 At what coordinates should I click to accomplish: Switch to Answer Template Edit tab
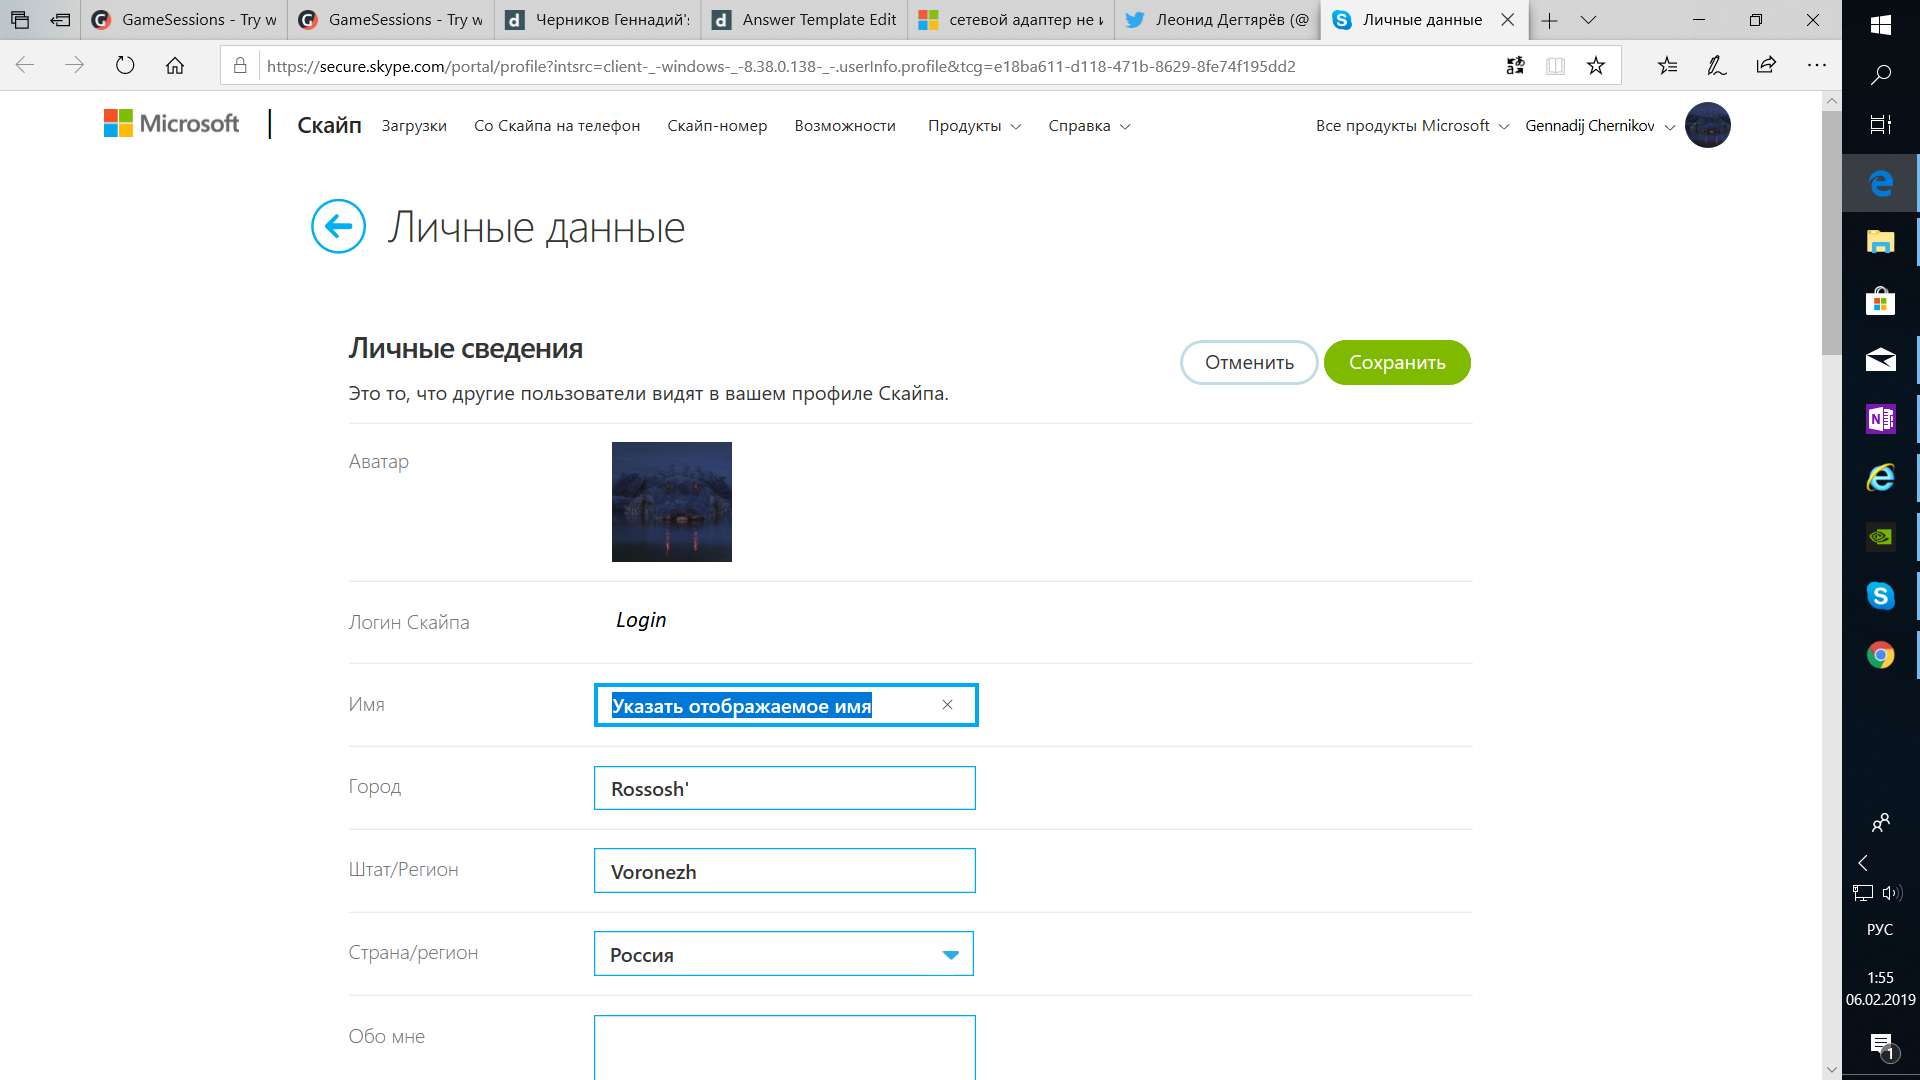click(x=805, y=20)
